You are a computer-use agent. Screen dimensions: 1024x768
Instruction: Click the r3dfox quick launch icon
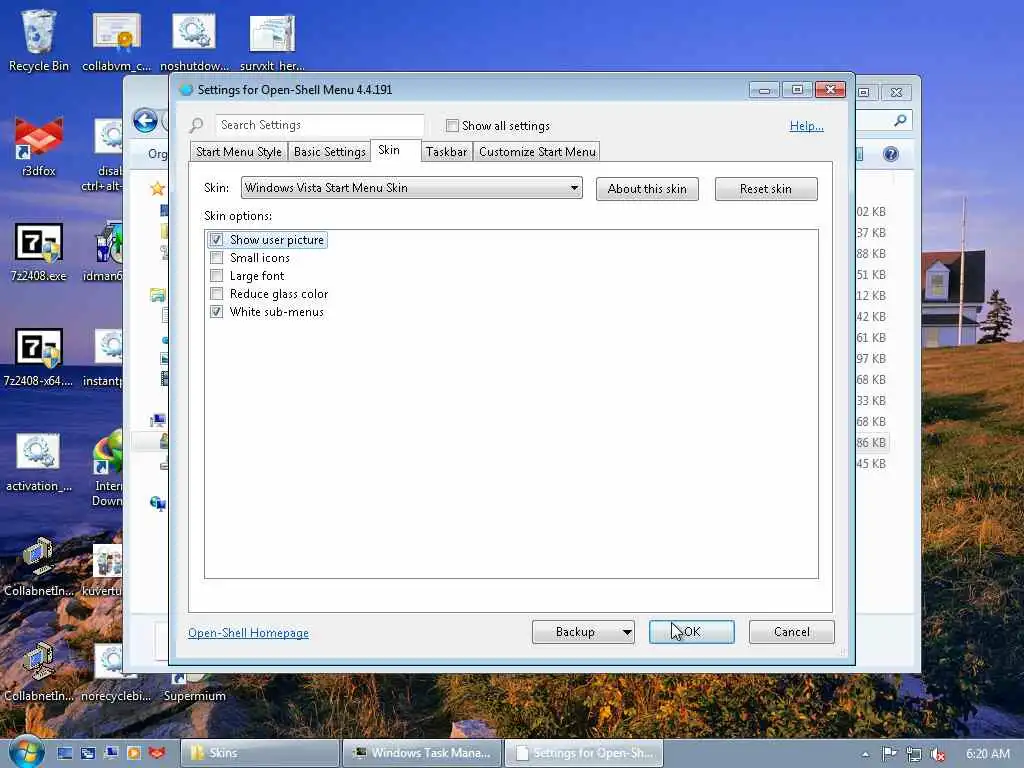[x=157, y=753]
